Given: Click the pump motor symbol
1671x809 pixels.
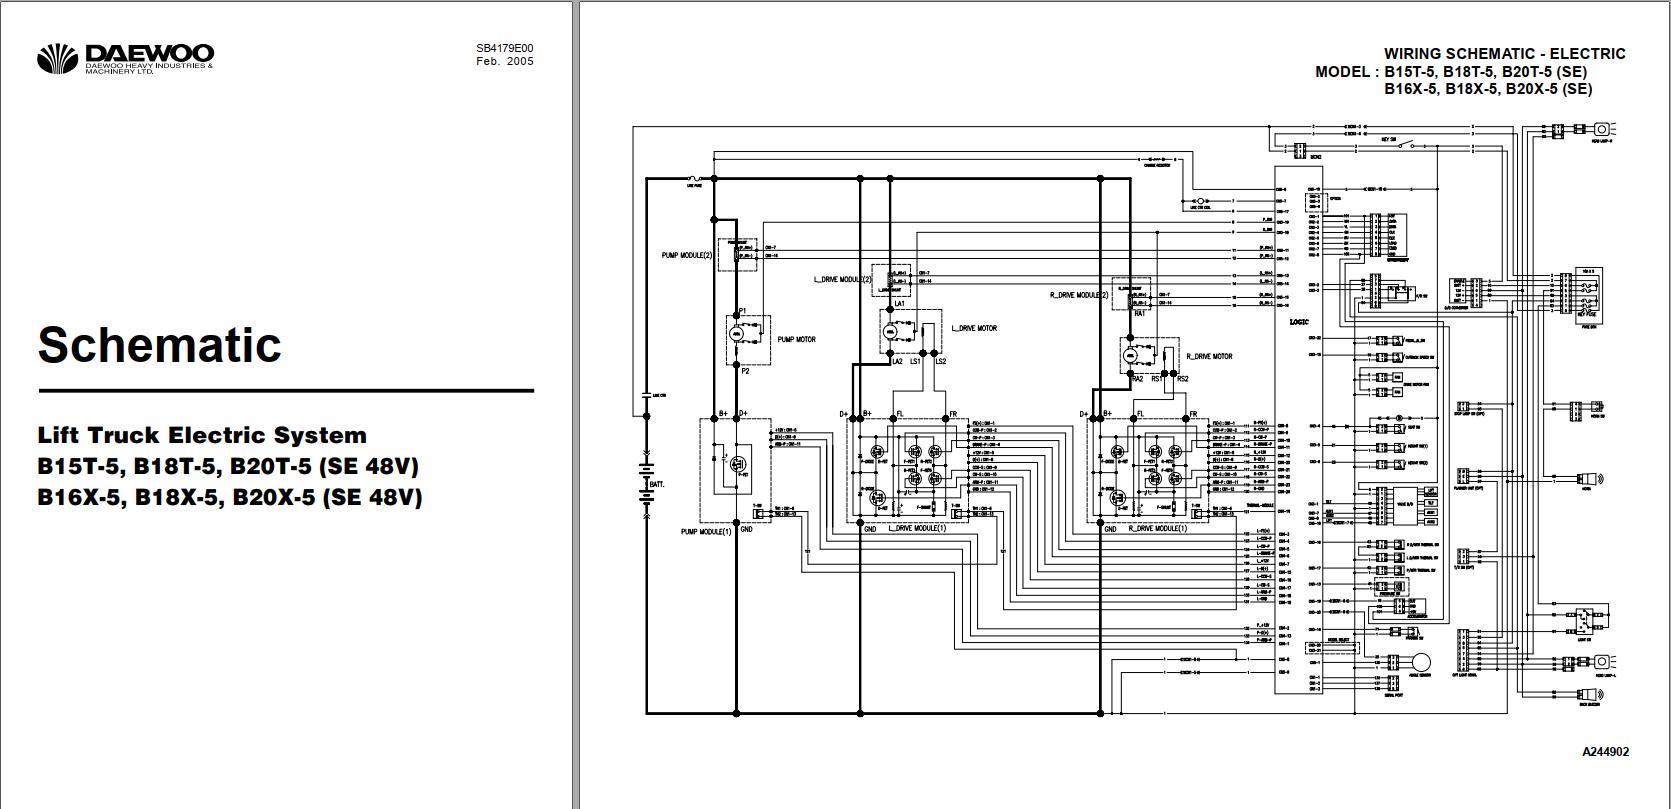Looking at the screenshot, I should (x=736, y=334).
